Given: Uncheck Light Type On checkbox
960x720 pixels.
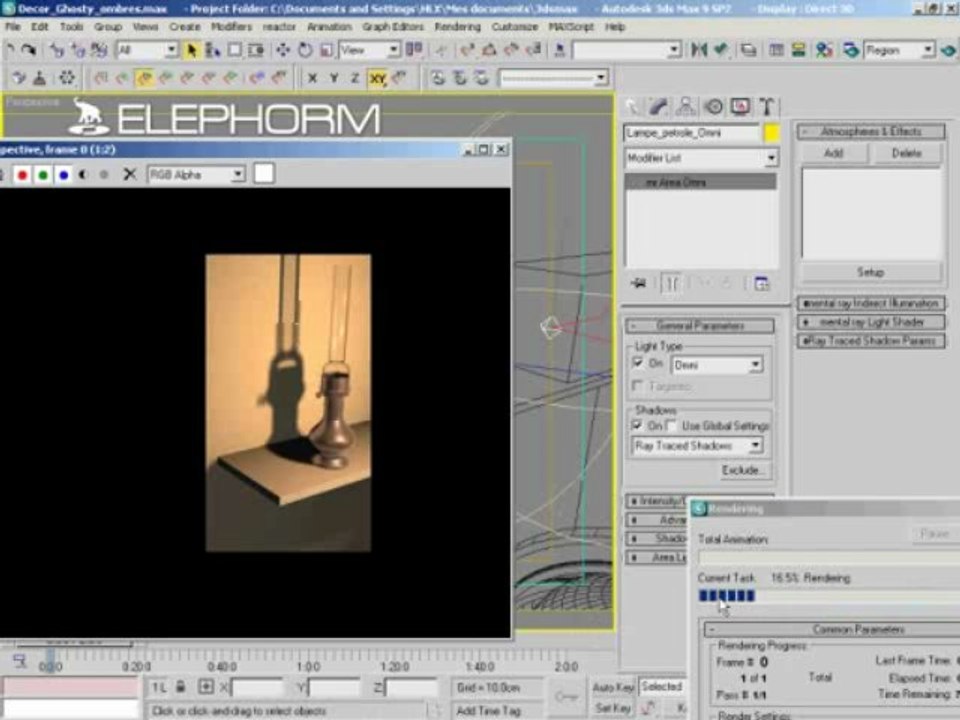Looking at the screenshot, I should pyautogui.click(x=638, y=363).
